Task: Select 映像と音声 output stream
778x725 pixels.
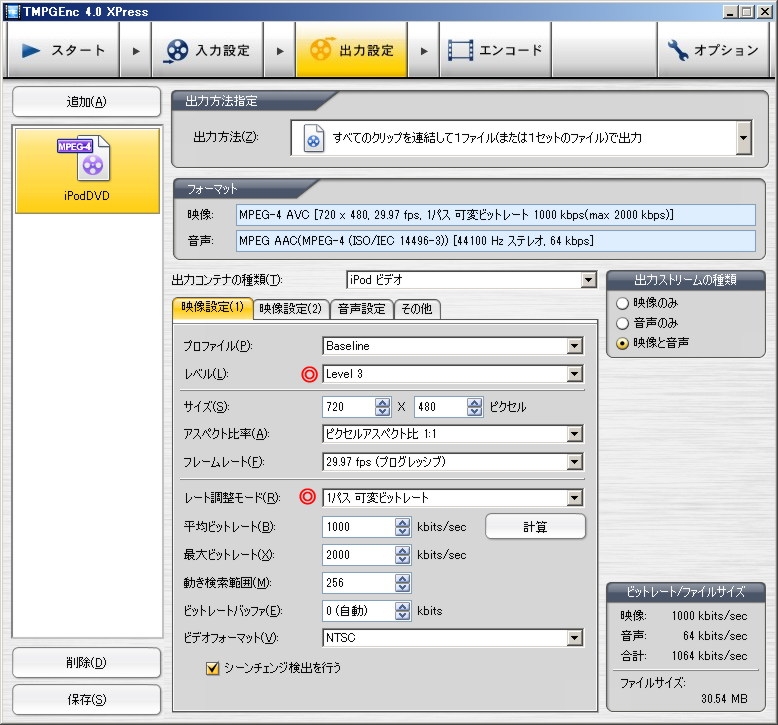Action: pos(622,343)
